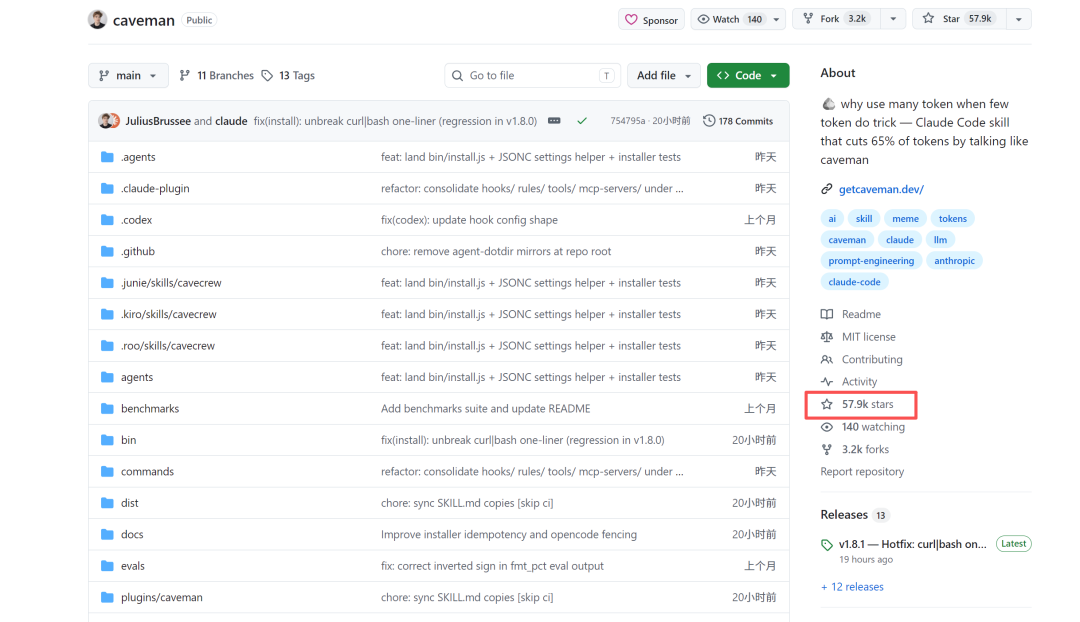Open the .github folder icon

(x=107, y=251)
